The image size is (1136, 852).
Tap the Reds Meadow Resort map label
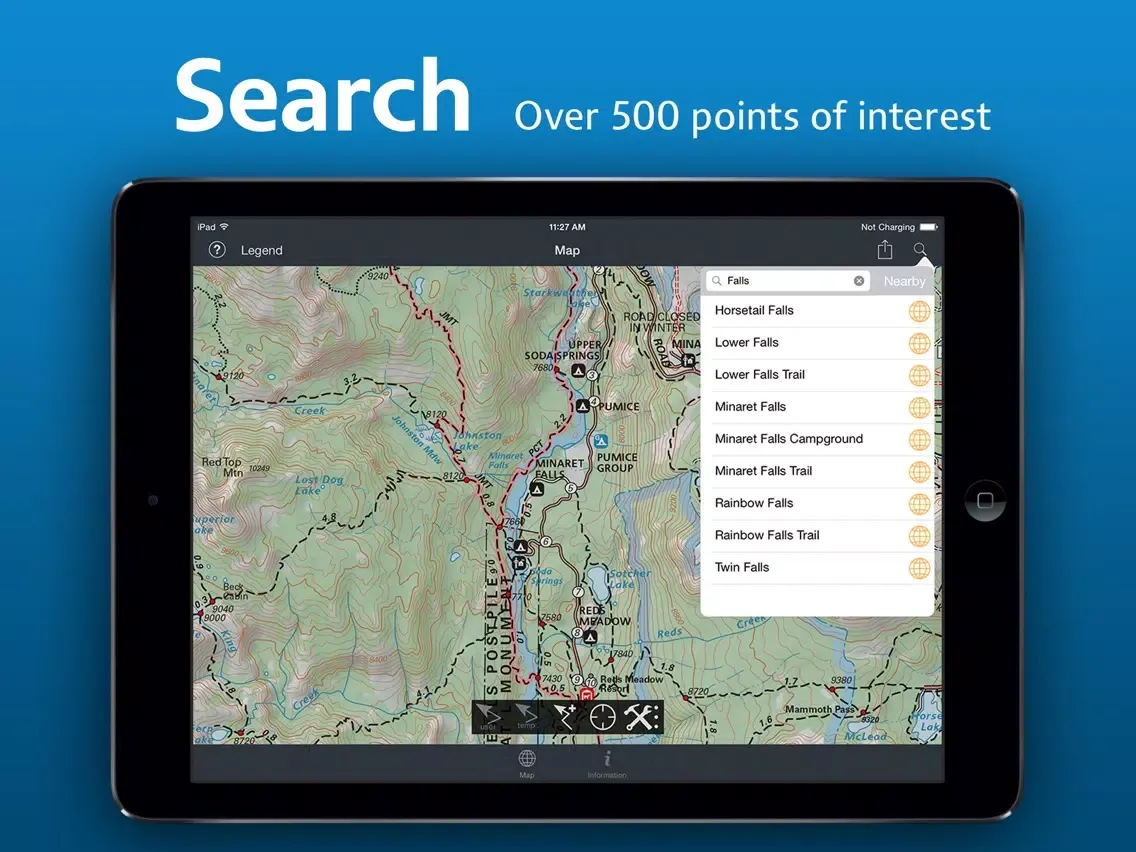[x=630, y=683]
